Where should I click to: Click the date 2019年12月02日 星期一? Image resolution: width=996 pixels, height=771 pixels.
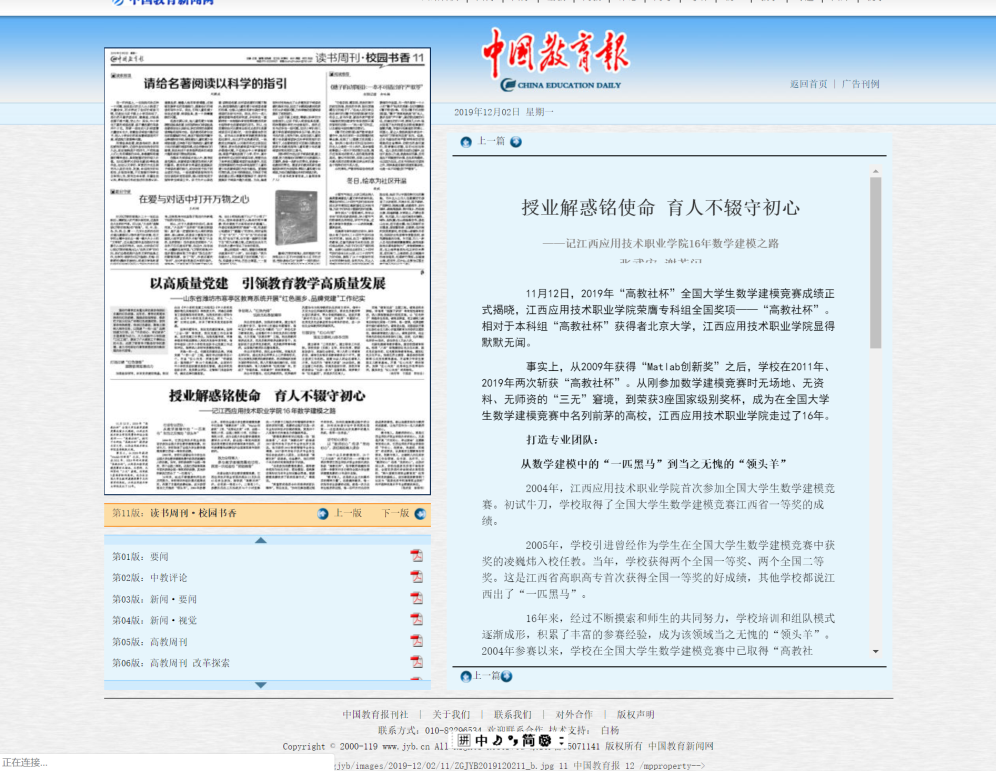(x=504, y=112)
